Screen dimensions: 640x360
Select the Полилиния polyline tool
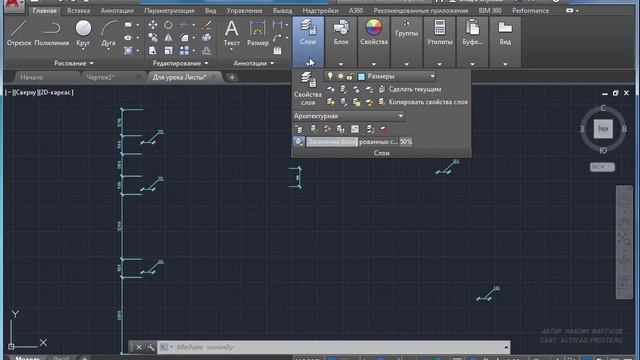[51, 33]
